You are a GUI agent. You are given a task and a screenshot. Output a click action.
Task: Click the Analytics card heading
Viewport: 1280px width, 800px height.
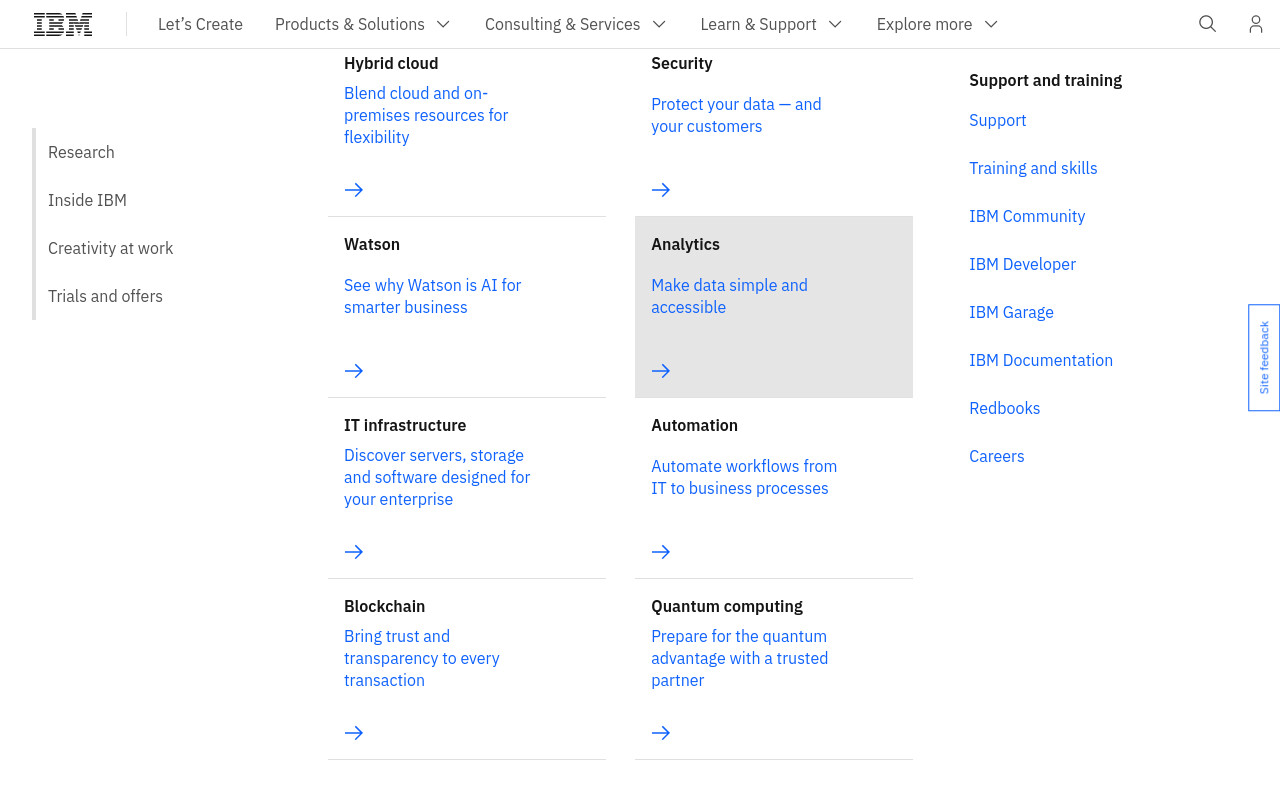[x=685, y=244]
